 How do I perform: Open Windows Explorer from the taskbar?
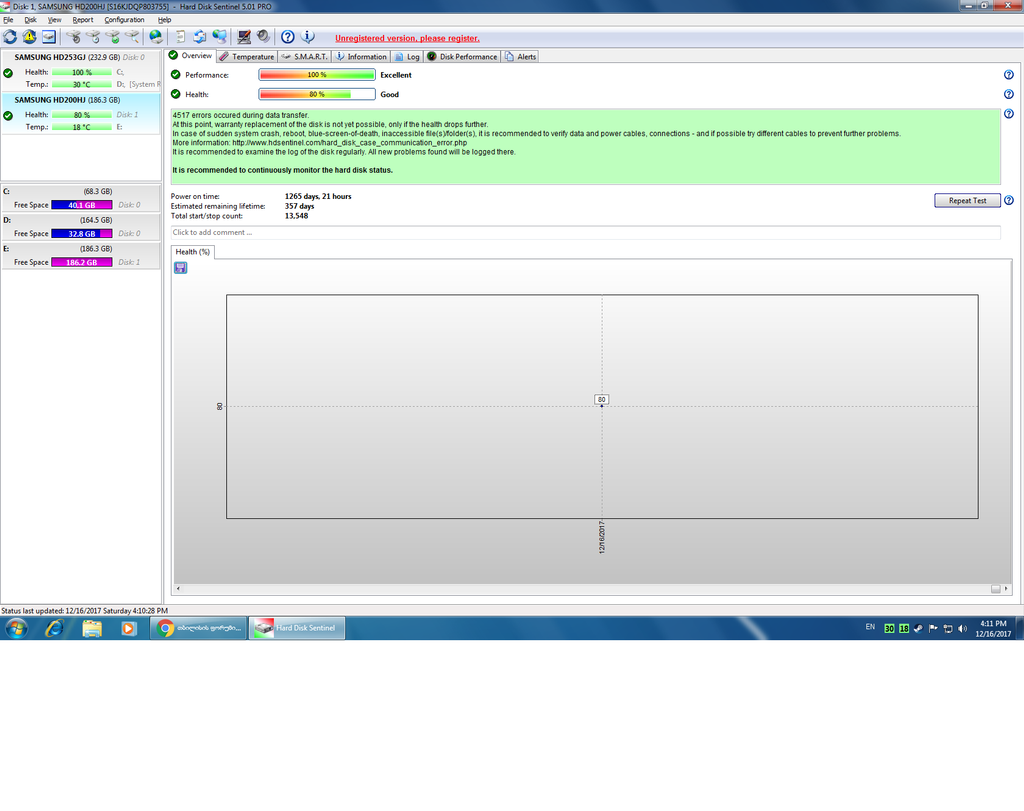[x=92, y=629]
